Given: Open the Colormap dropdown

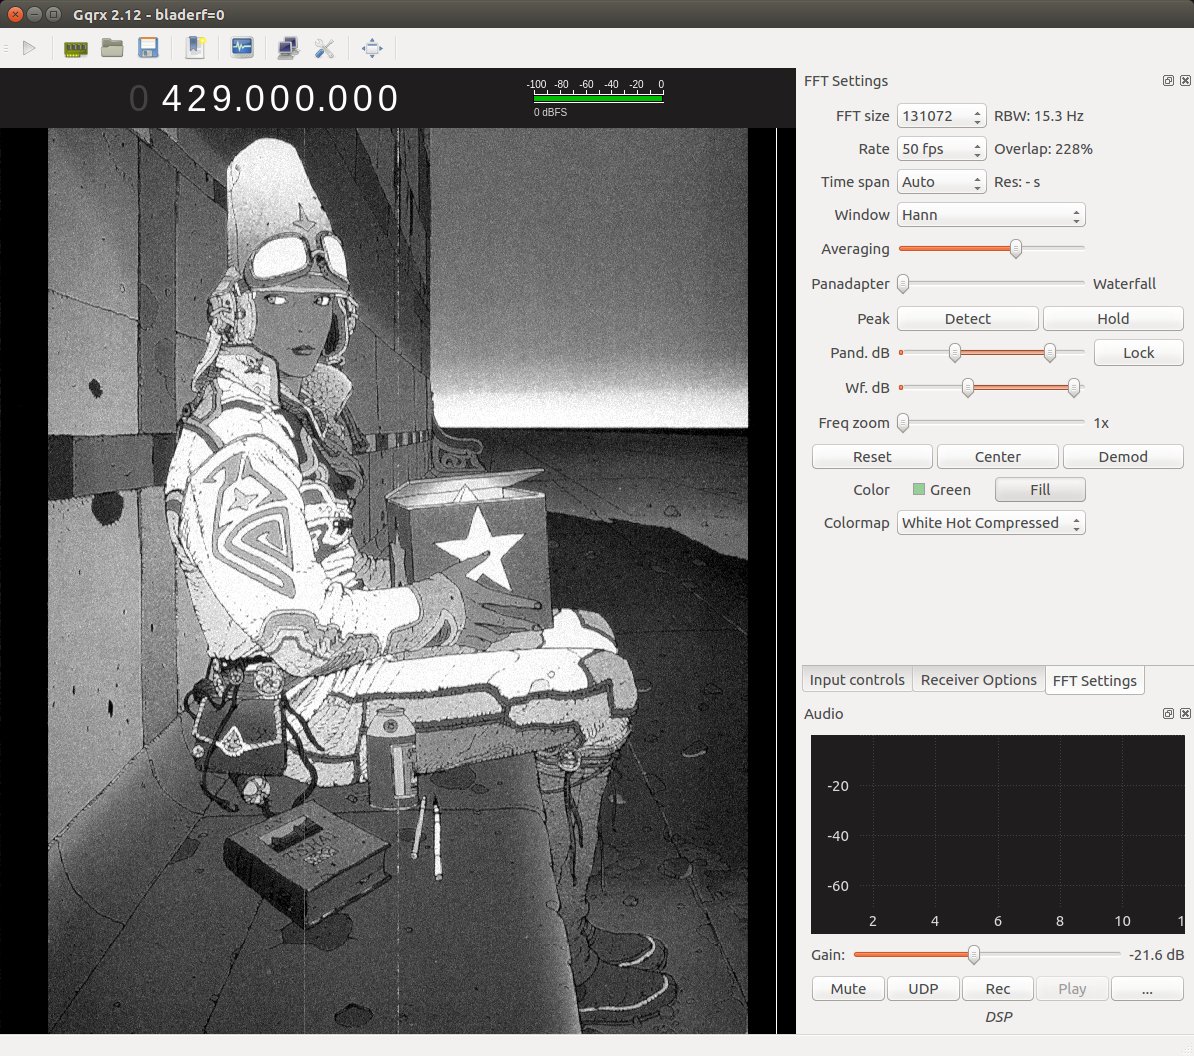Looking at the screenshot, I should (991, 523).
